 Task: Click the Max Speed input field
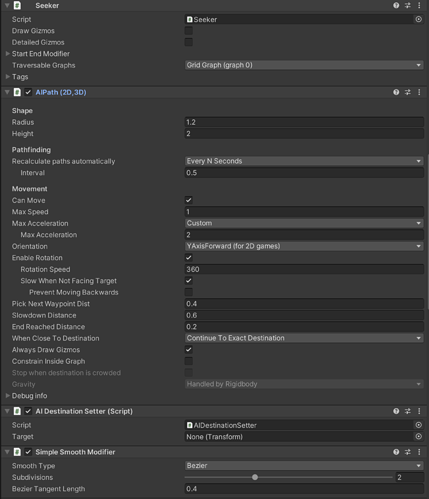304,212
